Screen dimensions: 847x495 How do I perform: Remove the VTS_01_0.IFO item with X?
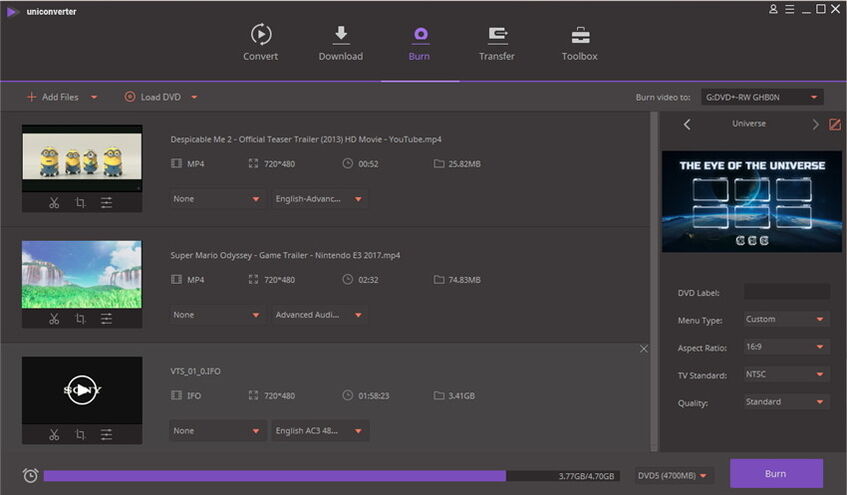643,349
